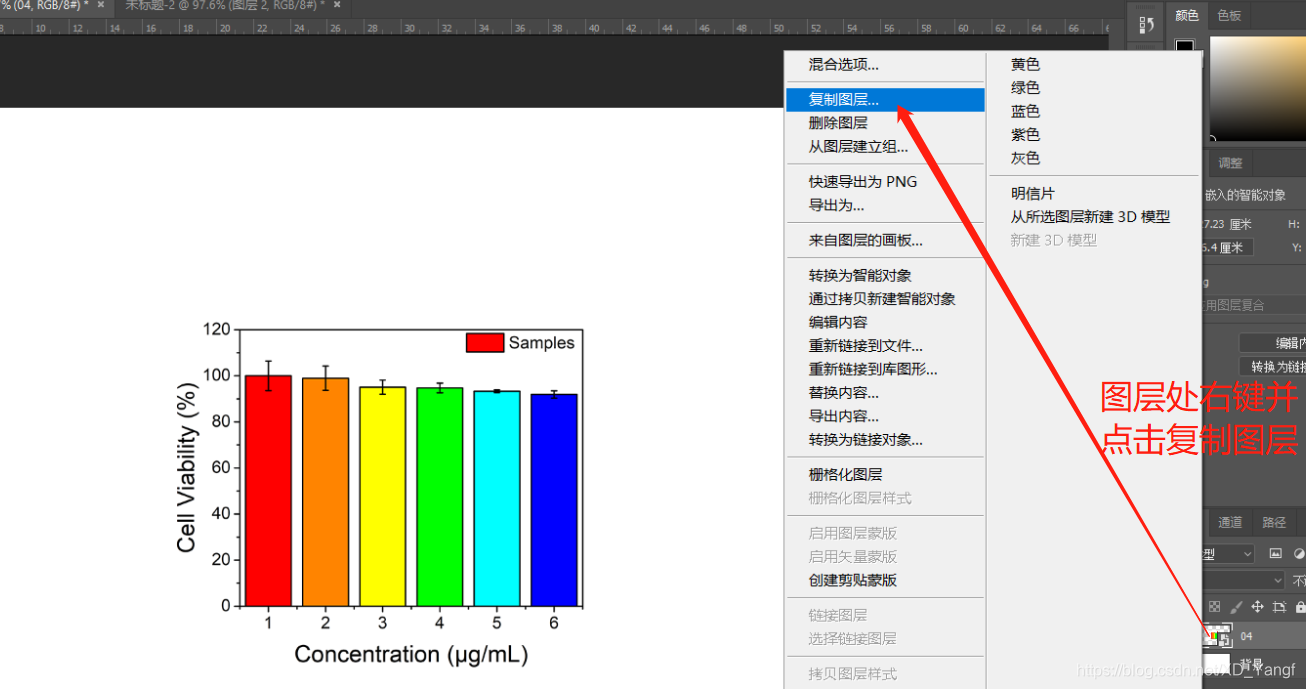This screenshot has width=1306, height=689.
Task: Click the 编辑内容 button in Properties
Action: click(x=1272, y=343)
